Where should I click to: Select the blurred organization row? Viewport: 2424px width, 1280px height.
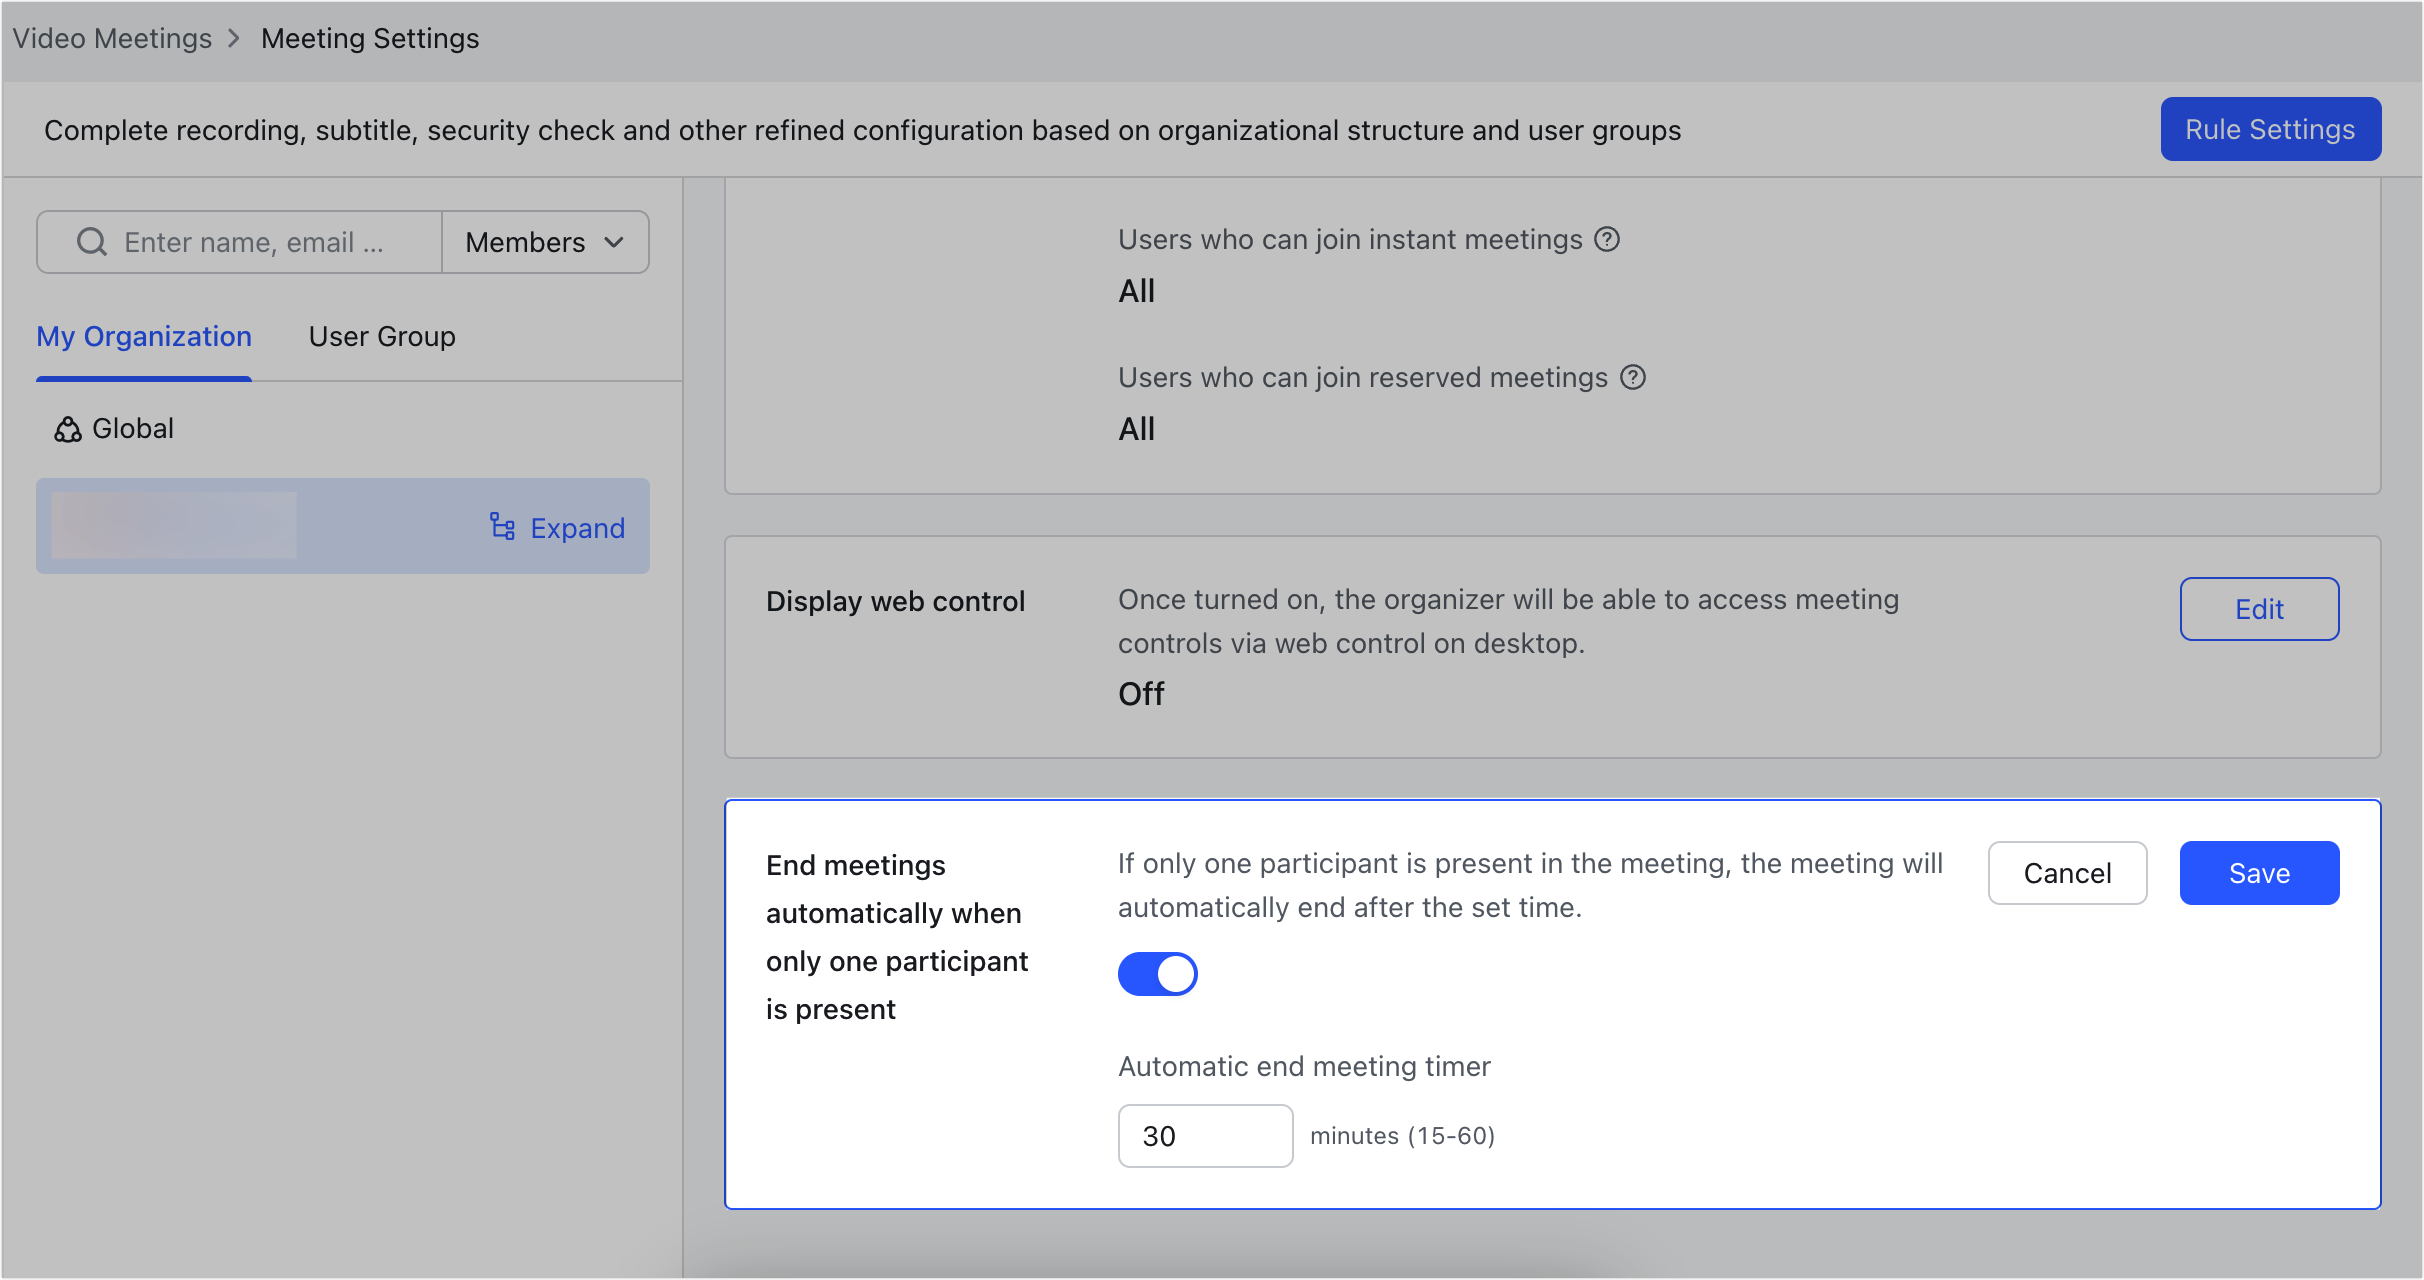point(343,526)
